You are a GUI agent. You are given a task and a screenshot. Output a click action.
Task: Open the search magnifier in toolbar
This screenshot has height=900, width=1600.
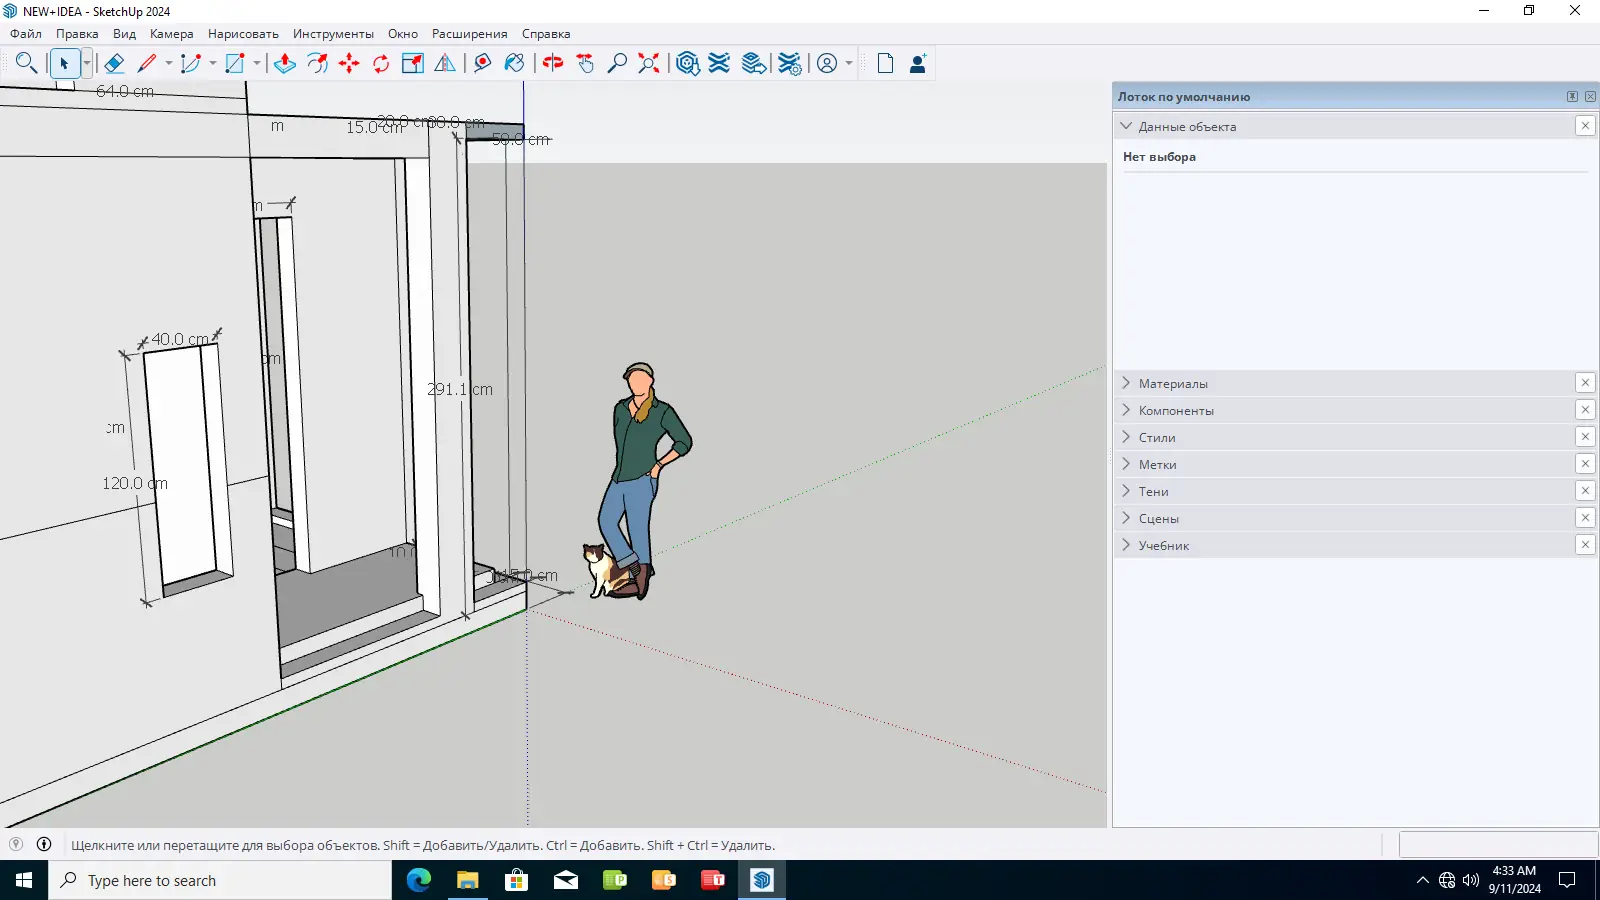pos(26,64)
